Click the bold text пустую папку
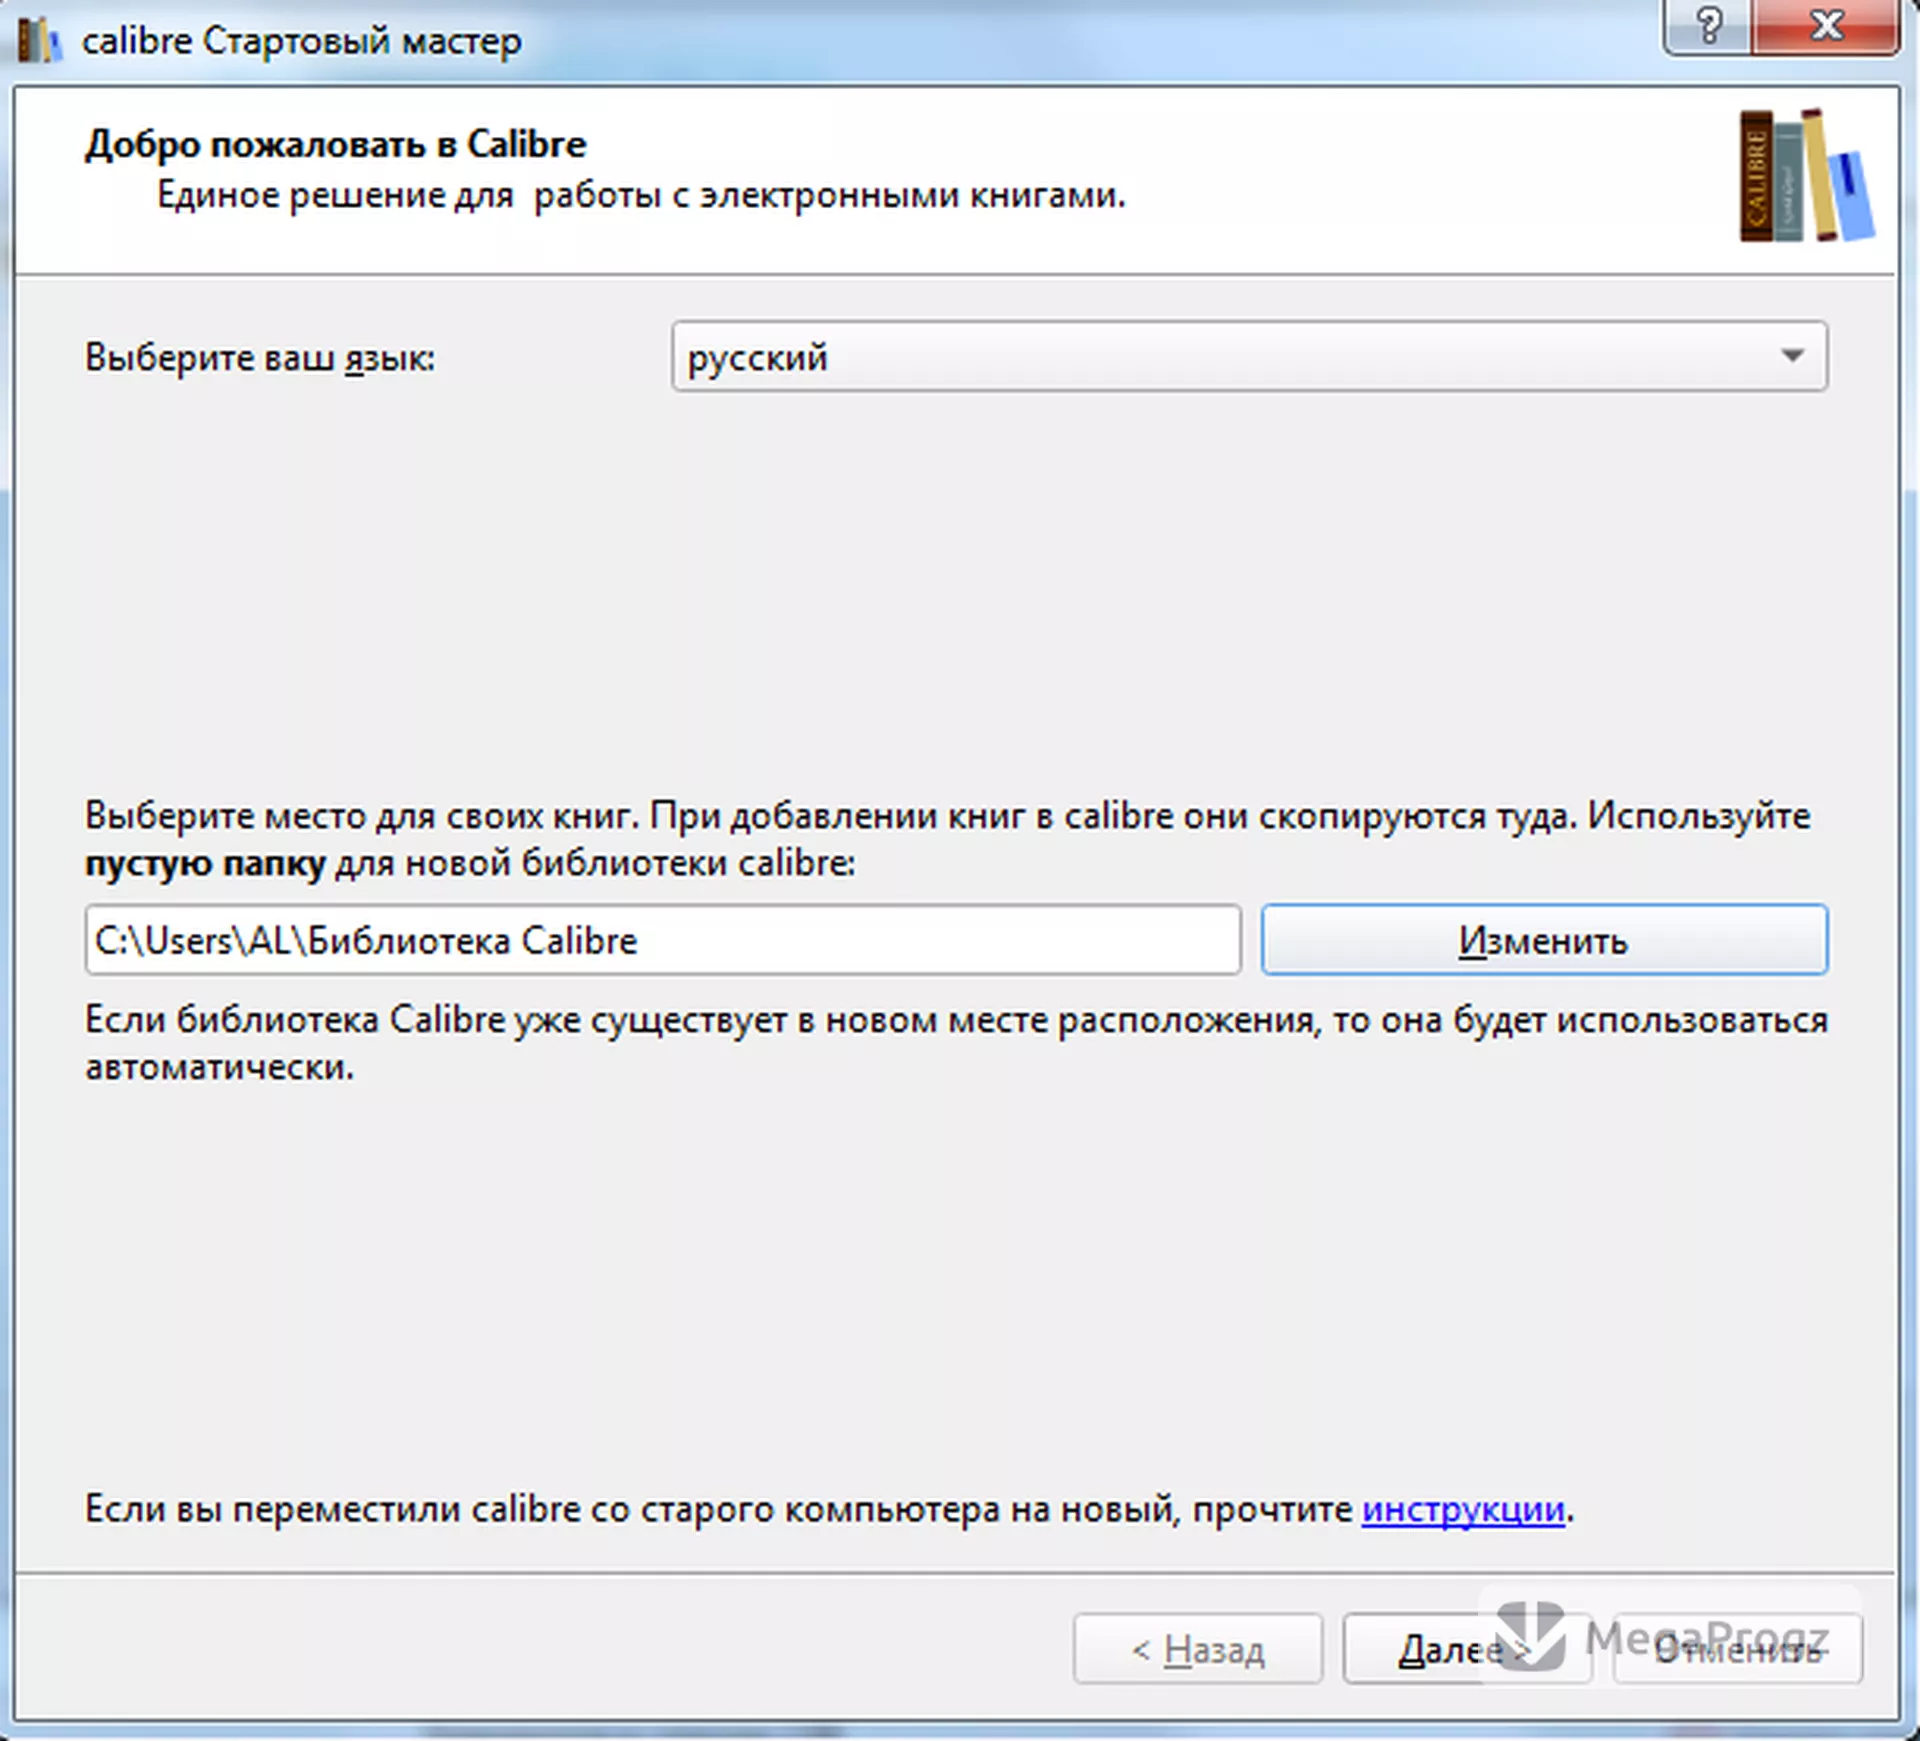 pyautogui.click(x=205, y=863)
